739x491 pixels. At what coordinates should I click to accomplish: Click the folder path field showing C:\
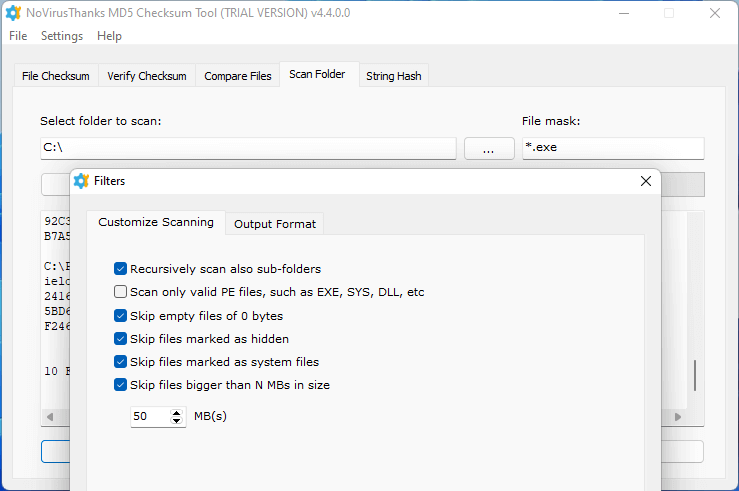point(248,148)
